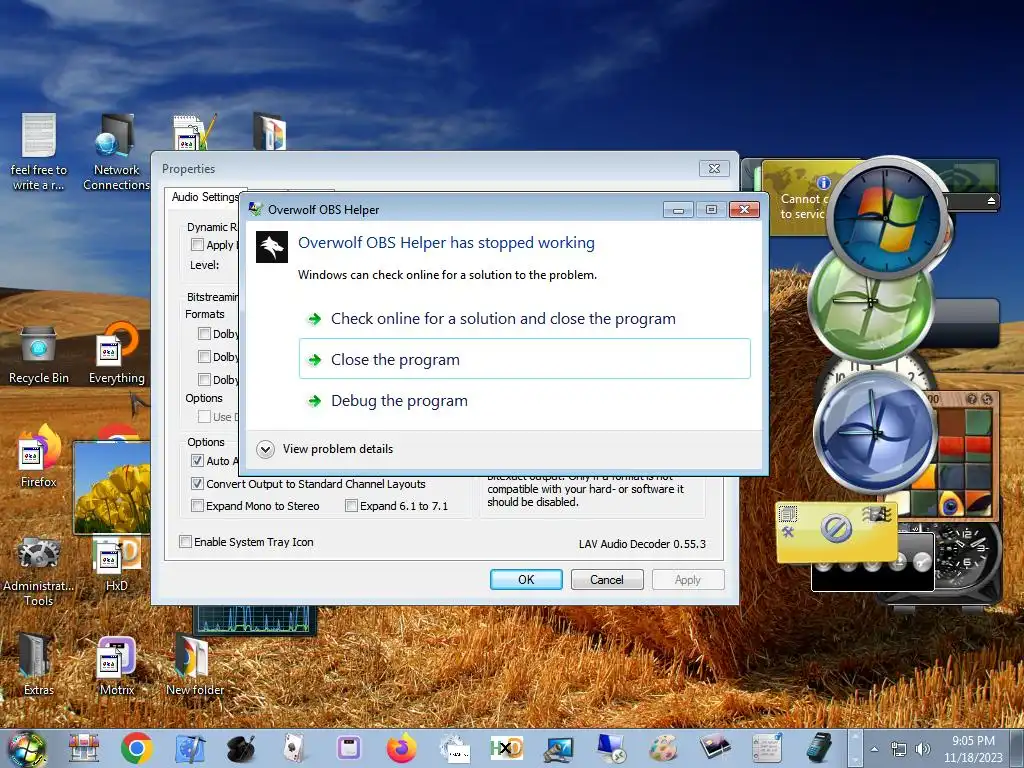Launch Solitaire cards icon in the taskbar

click(294, 748)
